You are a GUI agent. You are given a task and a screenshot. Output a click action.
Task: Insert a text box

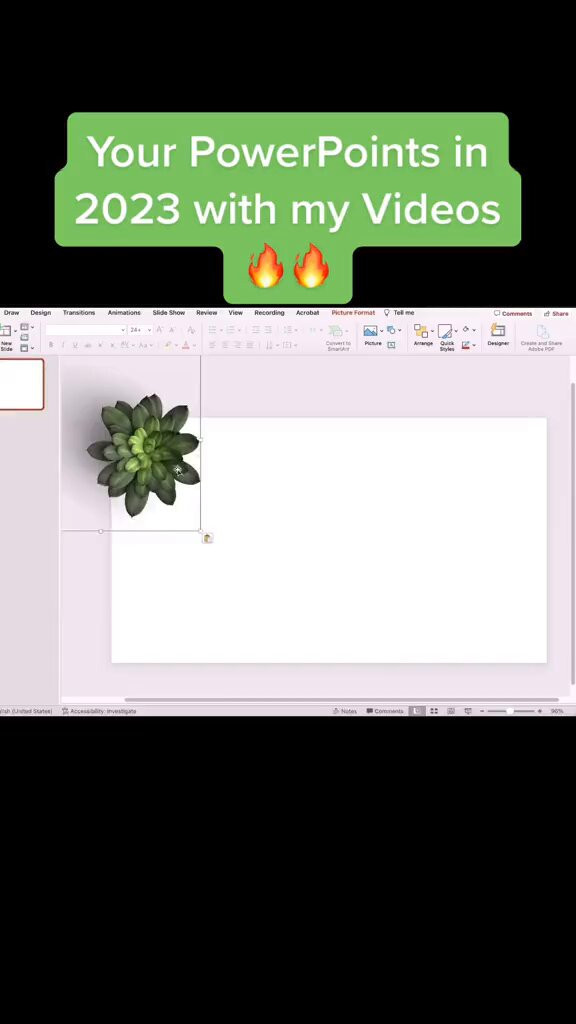(391, 345)
